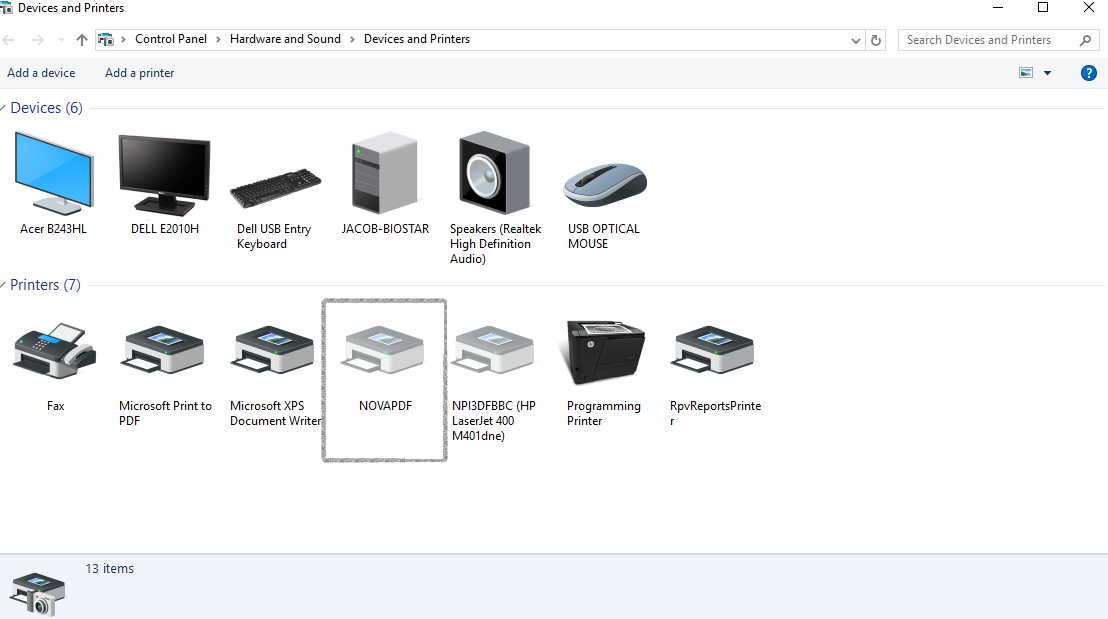
Task: Select Speakers Realtek High Definition Audio
Action: [495, 174]
